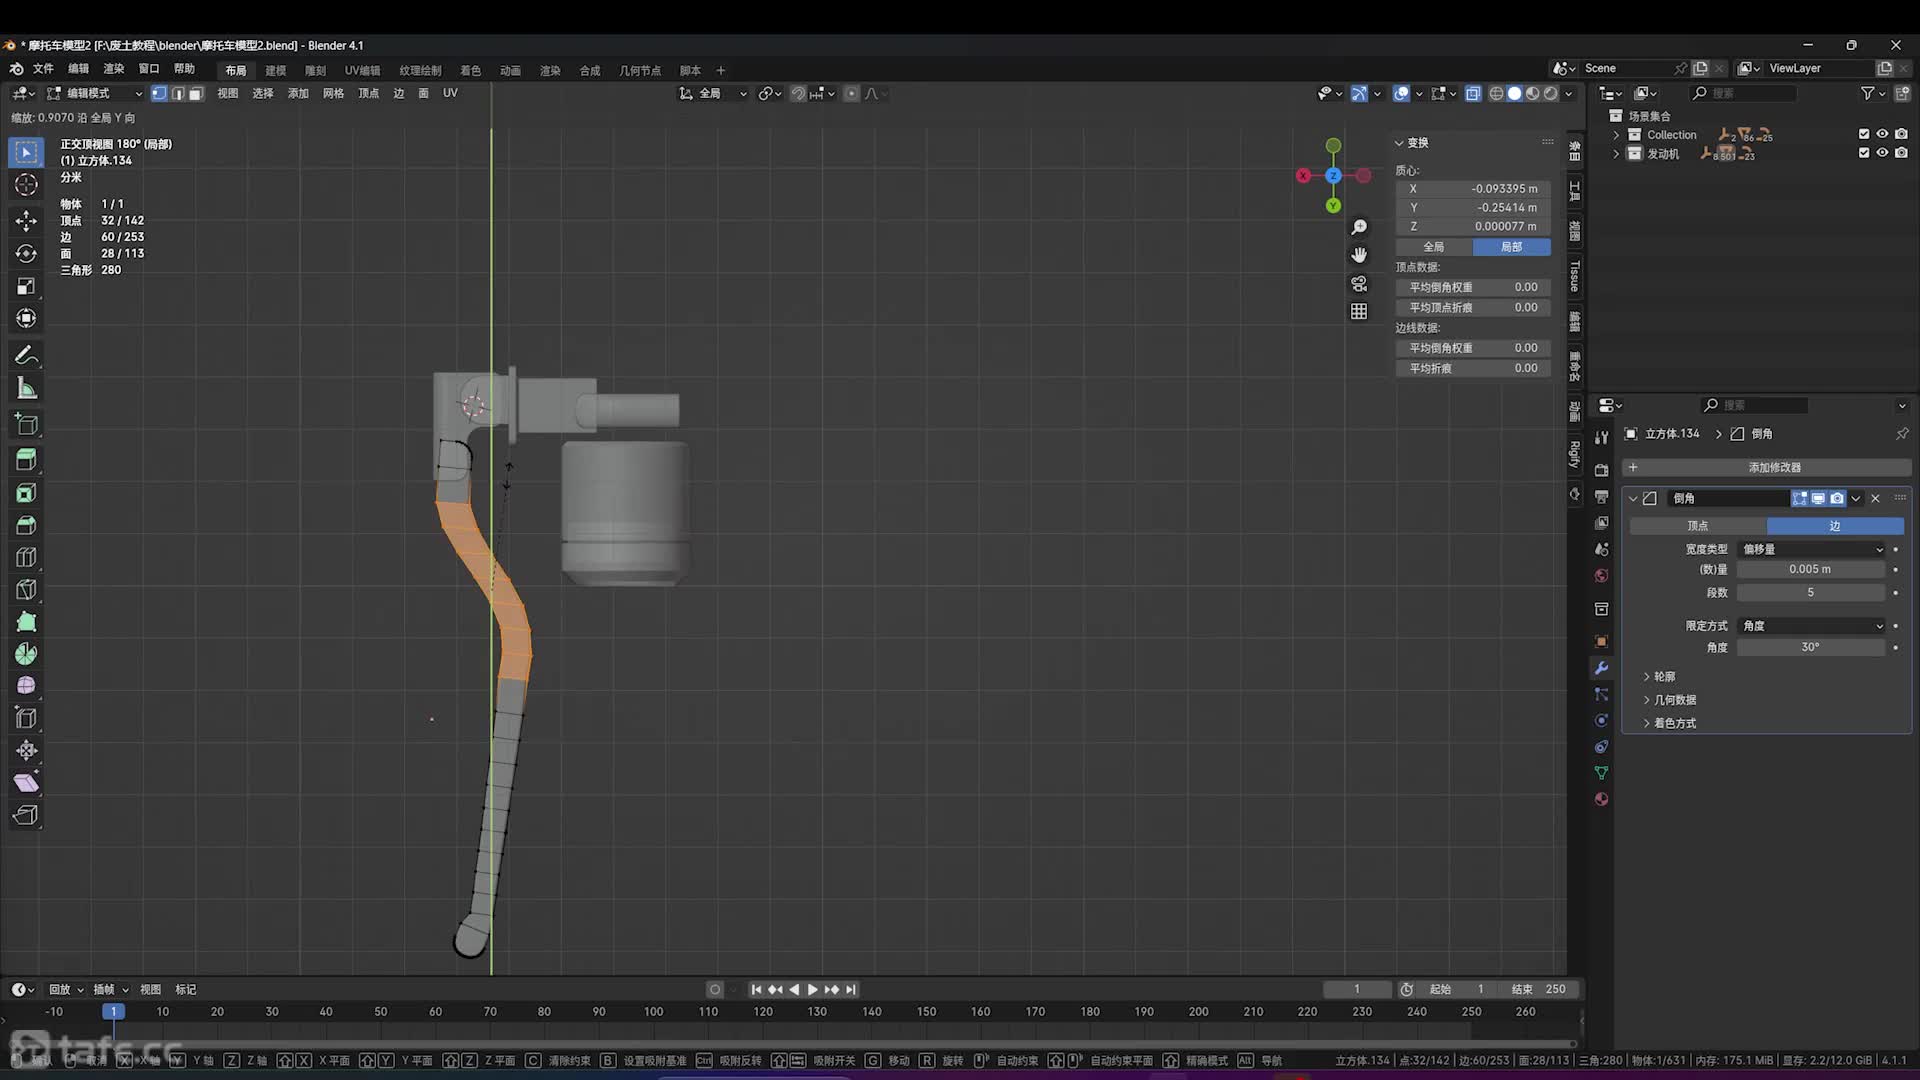Select the Poly Build tool

click(27, 622)
